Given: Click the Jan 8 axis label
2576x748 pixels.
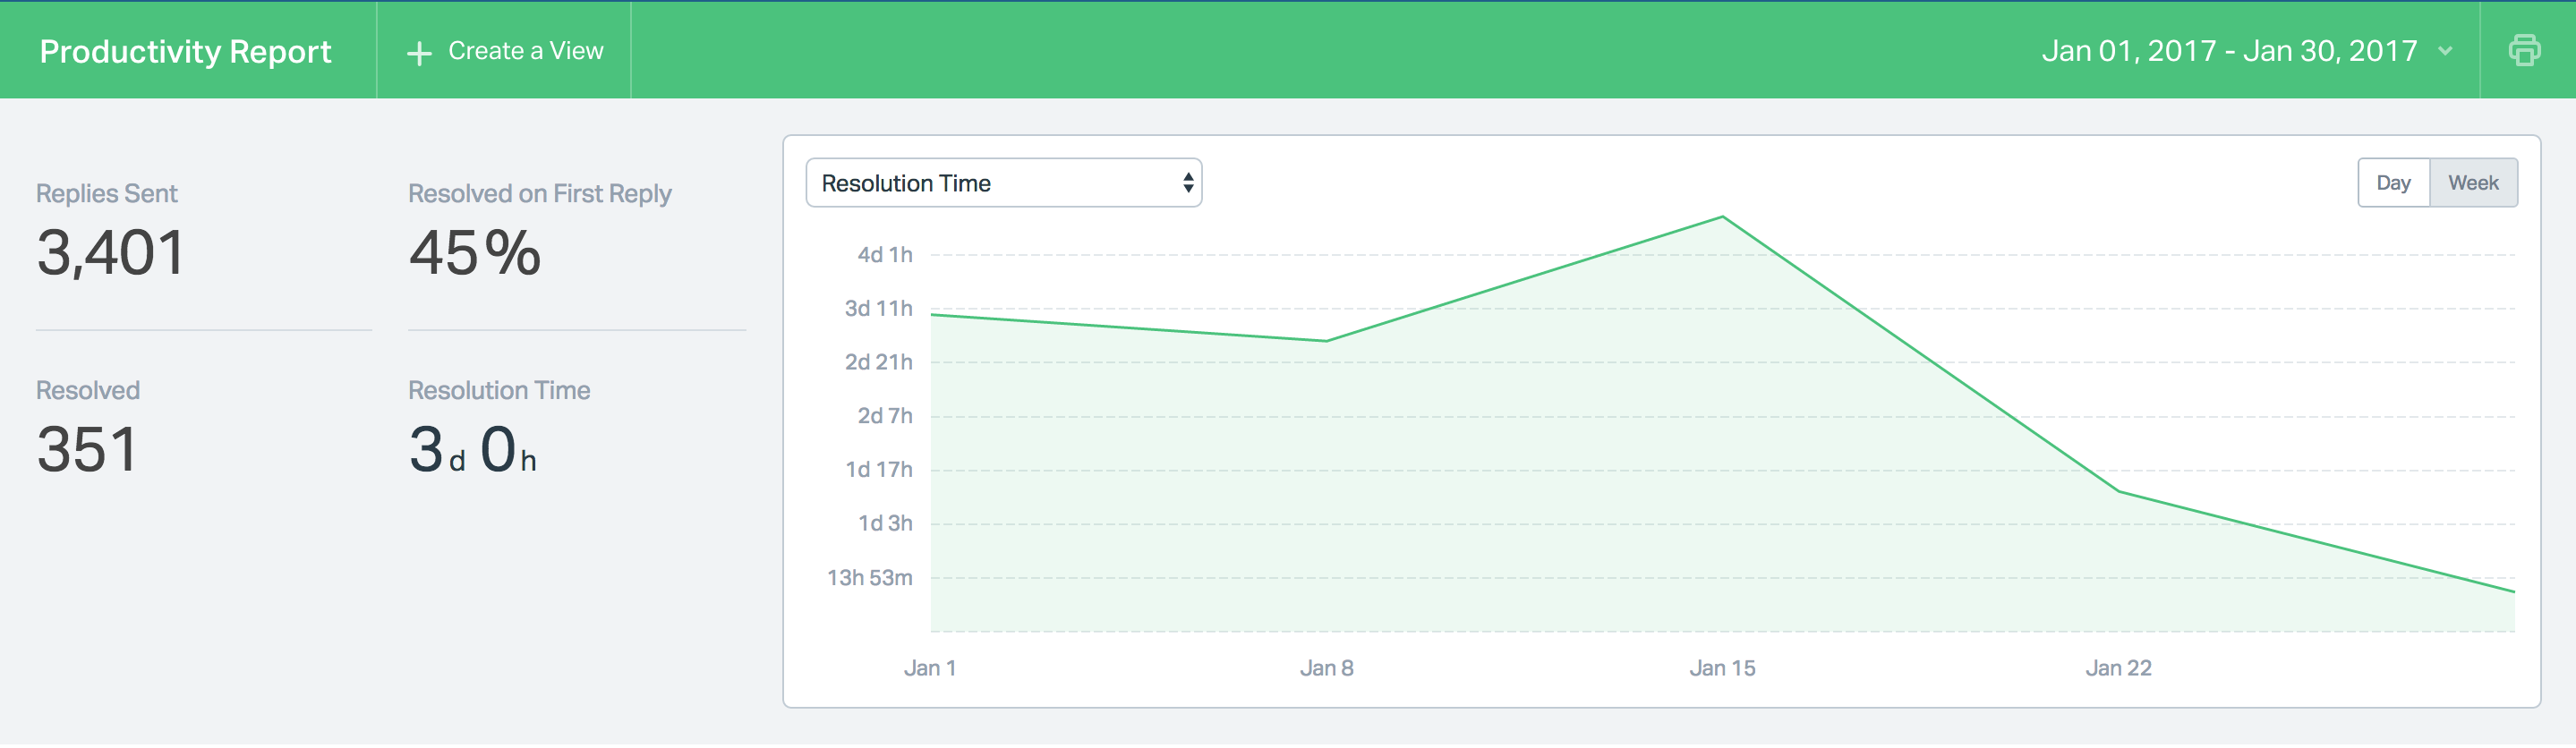Looking at the screenshot, I should (x=1326, y=668).
